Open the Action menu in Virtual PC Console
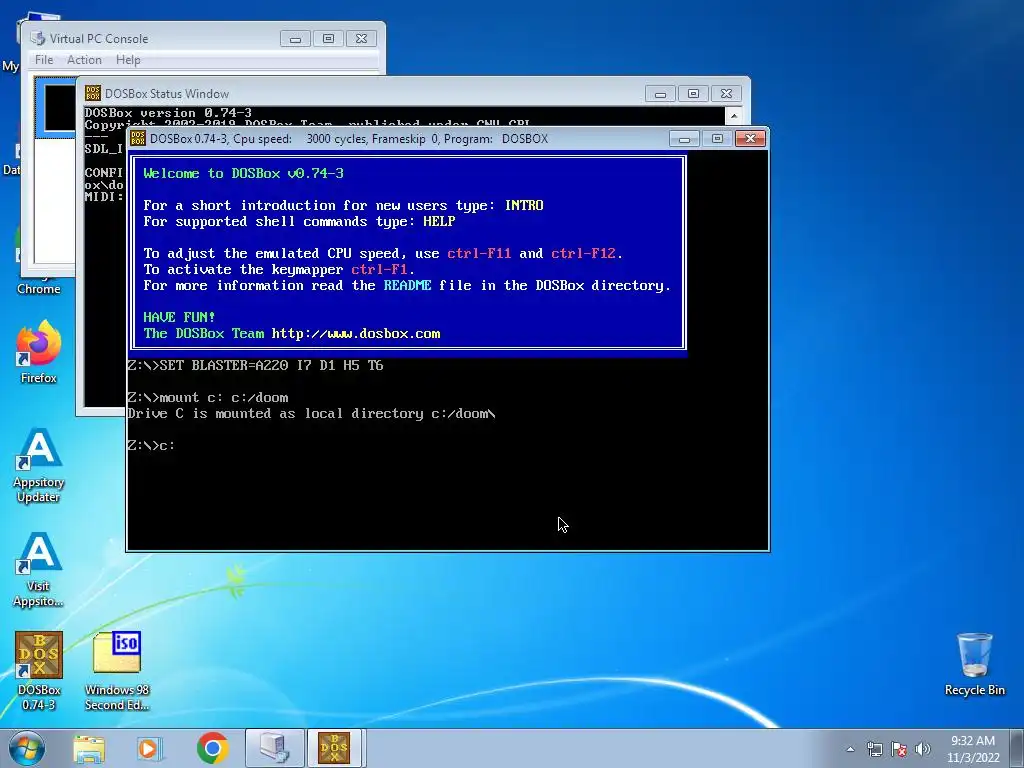The height and width of the screenshot is (768, 1024). click(84, 59)
